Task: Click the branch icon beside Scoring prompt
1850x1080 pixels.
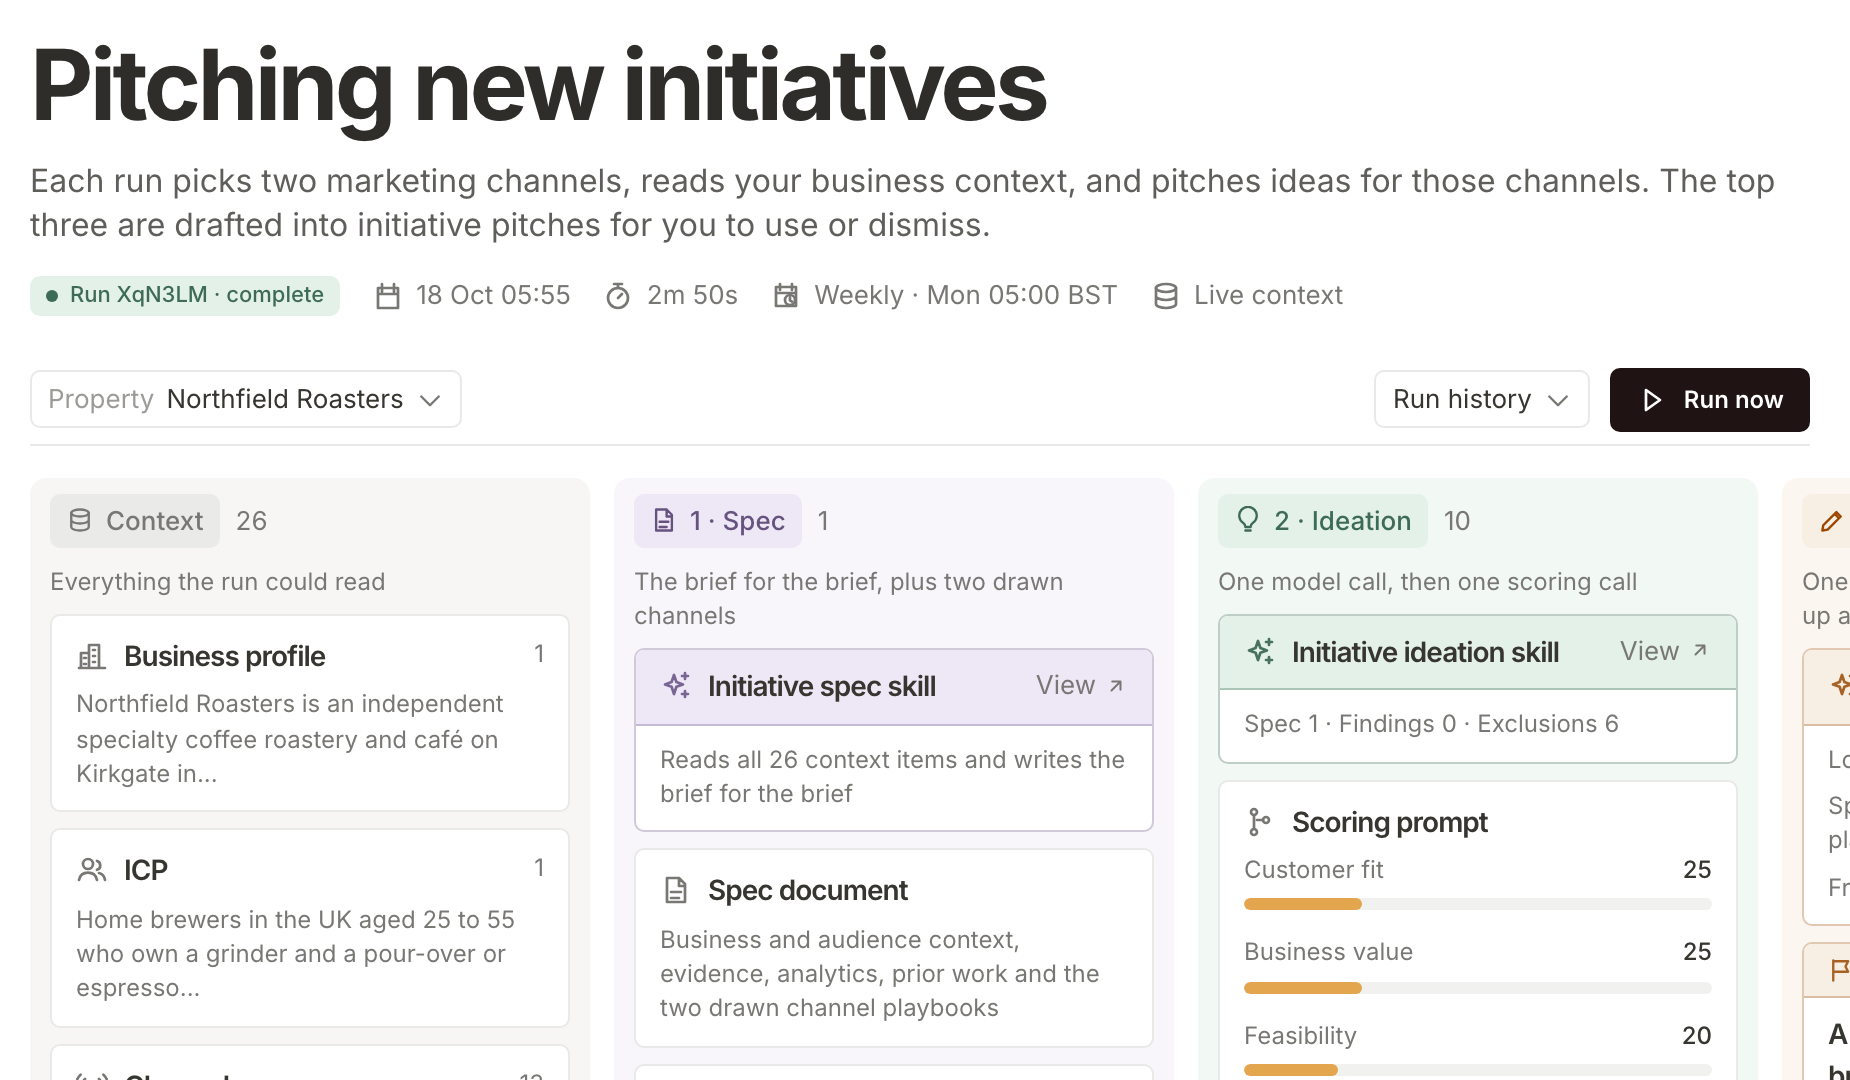Action: click(1259, 822)
